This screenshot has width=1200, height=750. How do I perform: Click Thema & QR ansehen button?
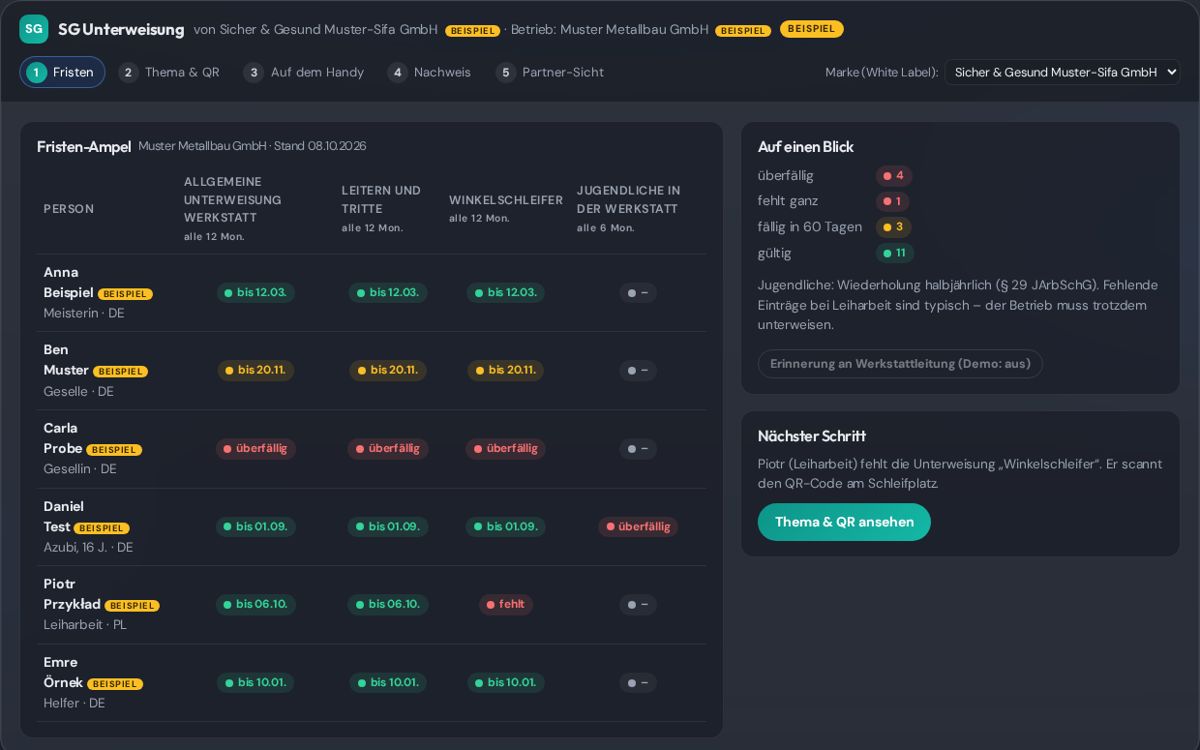844,522
